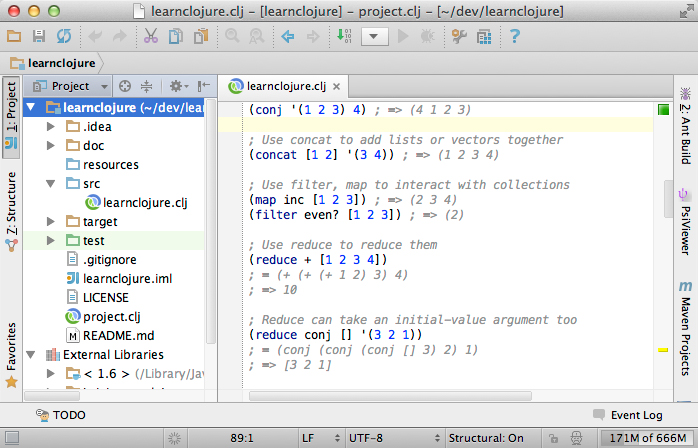Select the LICENSE file
The image size is (698, 448).
click(x=97, y=297)
